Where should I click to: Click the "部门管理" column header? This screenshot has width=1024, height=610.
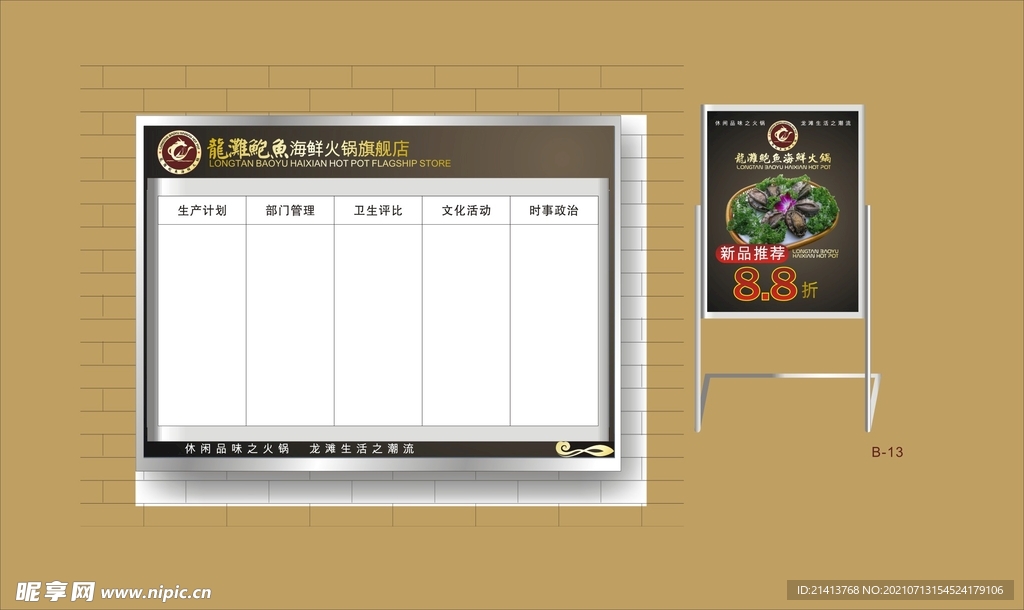point(290,210)
